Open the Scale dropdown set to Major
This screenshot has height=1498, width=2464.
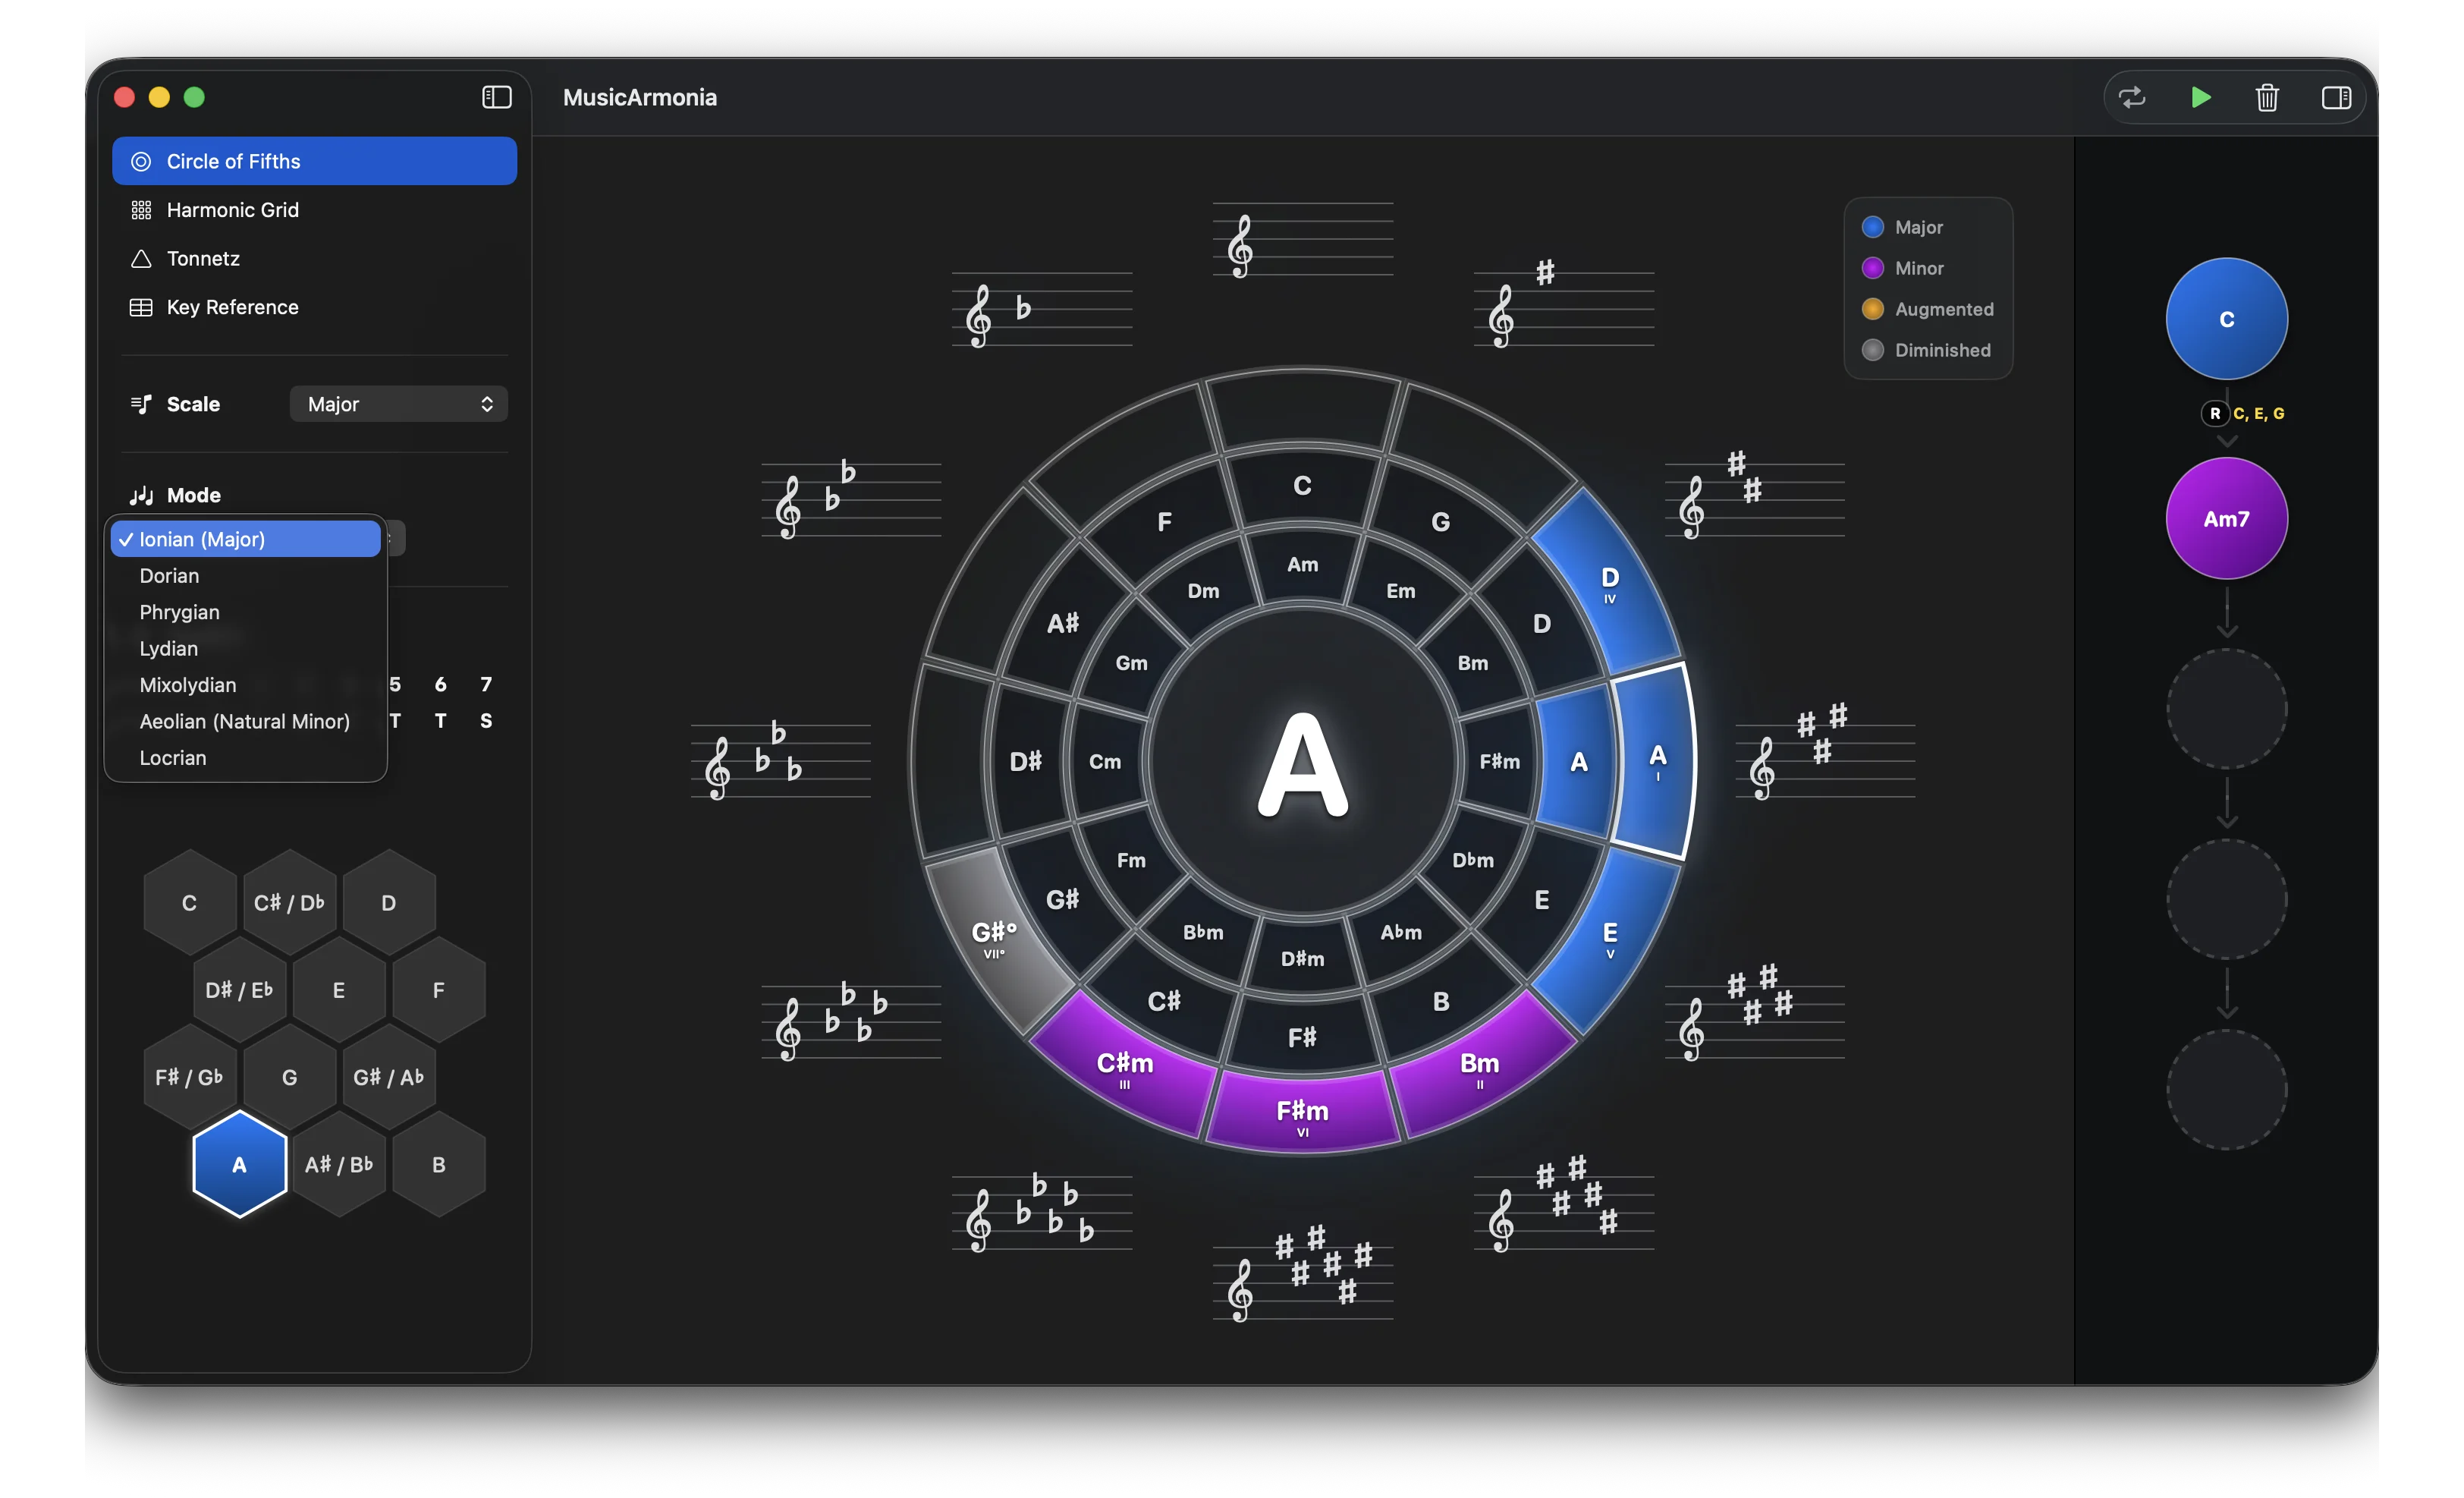click(398, 404)
